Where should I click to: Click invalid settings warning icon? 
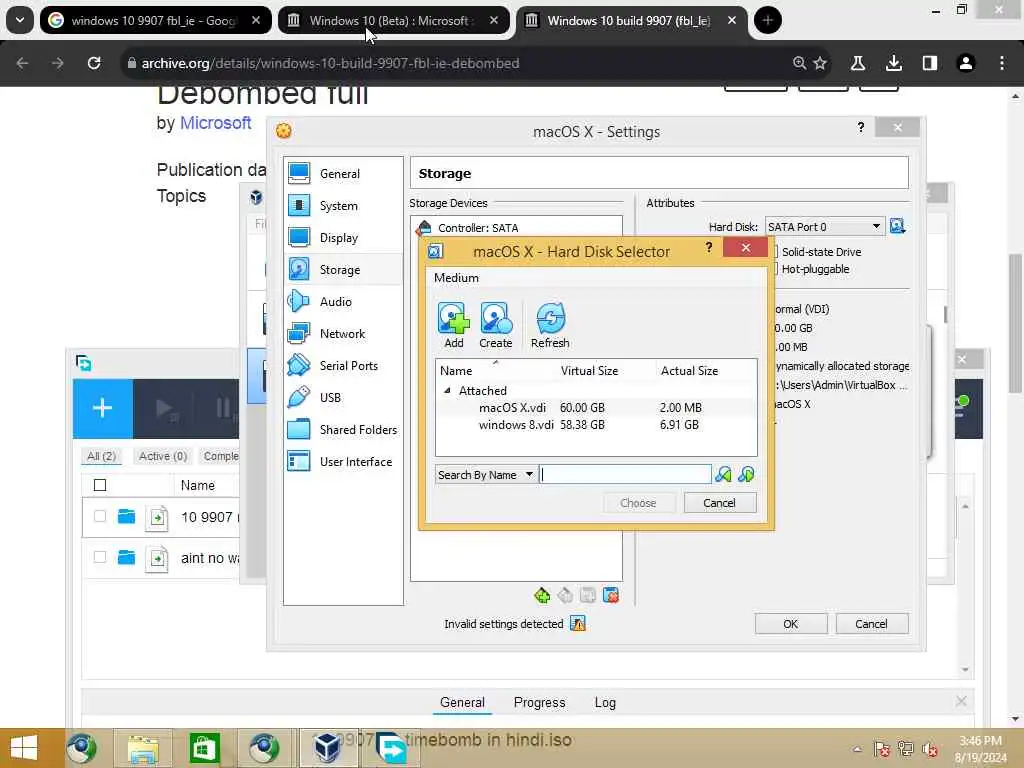tap(578, 624)
